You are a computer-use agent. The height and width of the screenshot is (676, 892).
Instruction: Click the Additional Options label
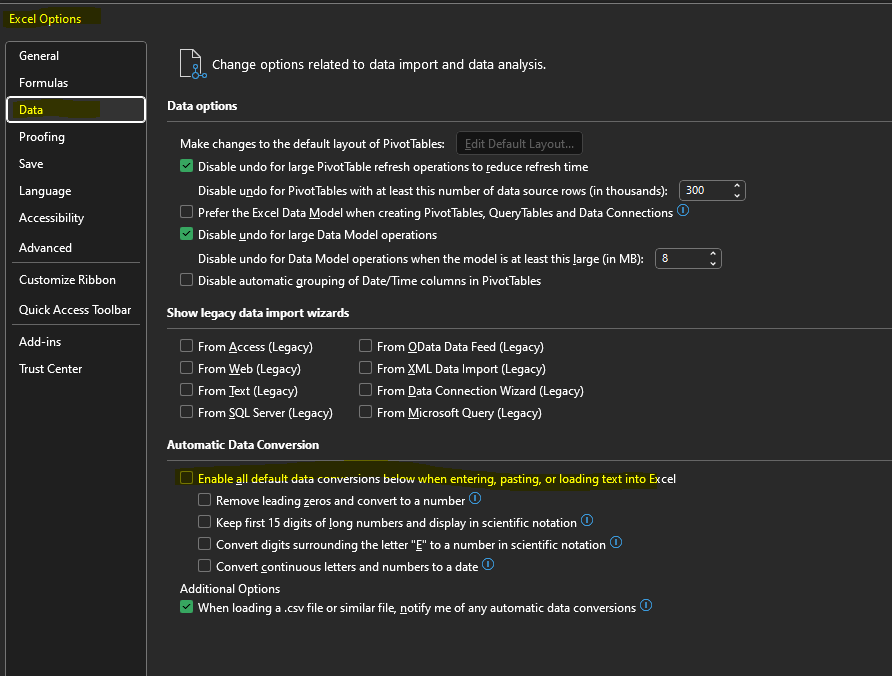point(230,588)
